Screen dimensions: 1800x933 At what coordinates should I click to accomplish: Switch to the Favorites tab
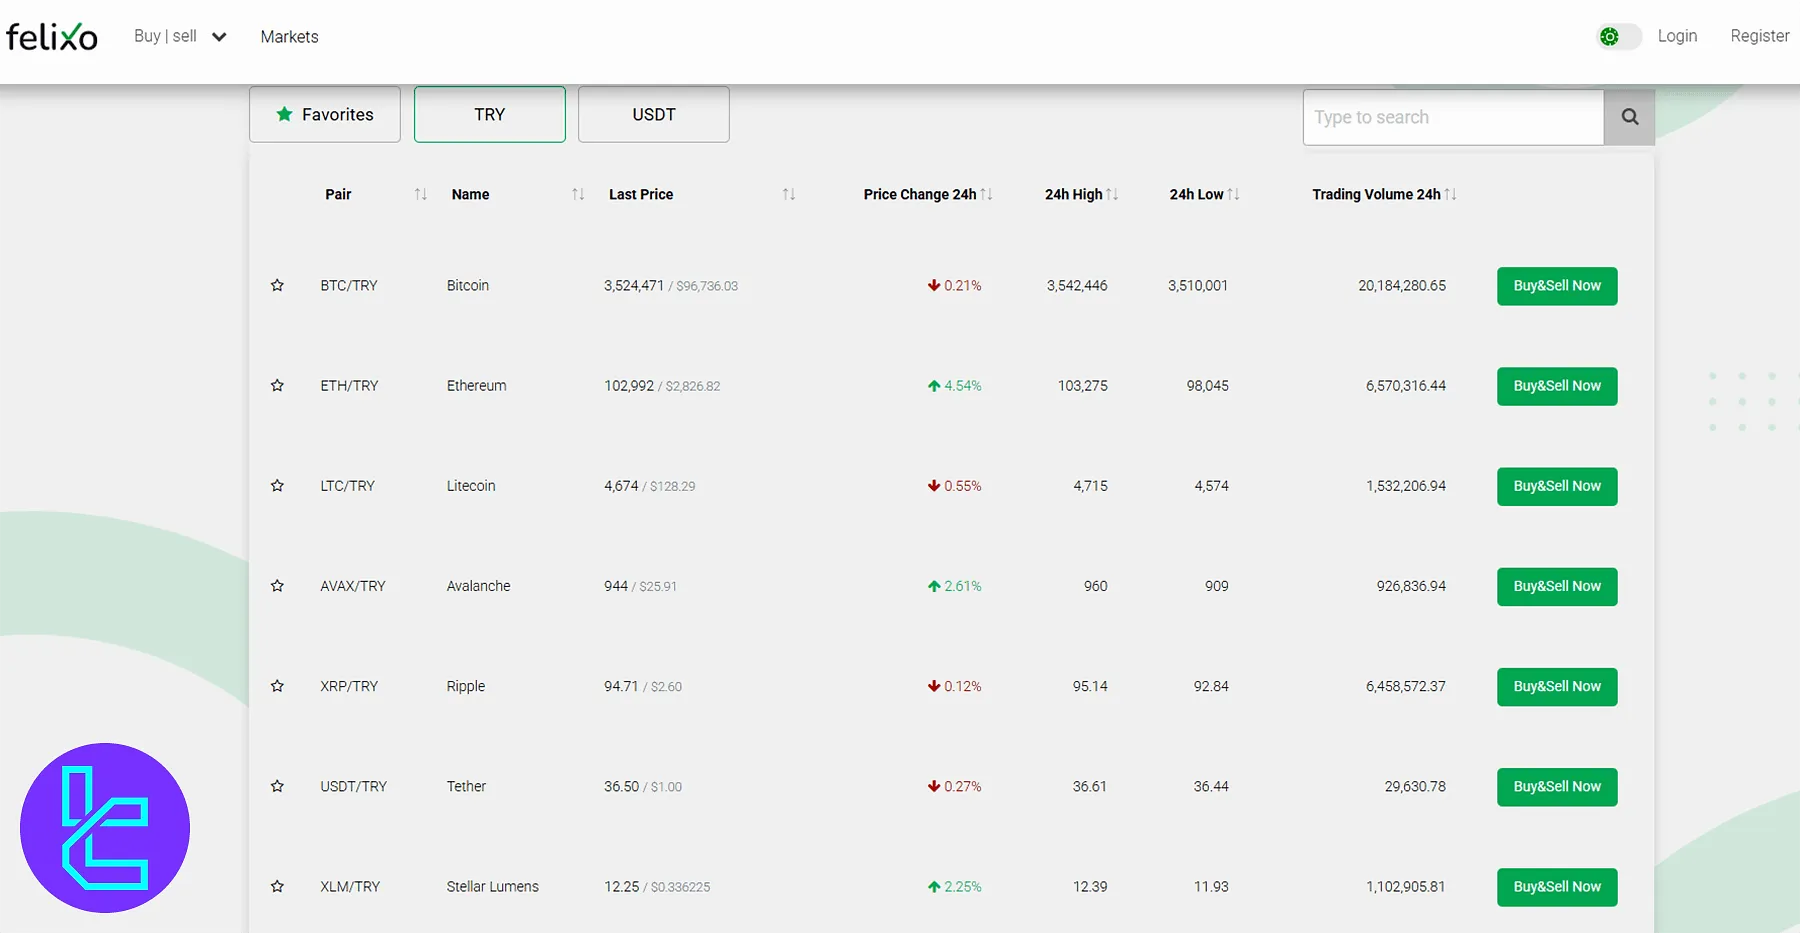pos(325,114)
